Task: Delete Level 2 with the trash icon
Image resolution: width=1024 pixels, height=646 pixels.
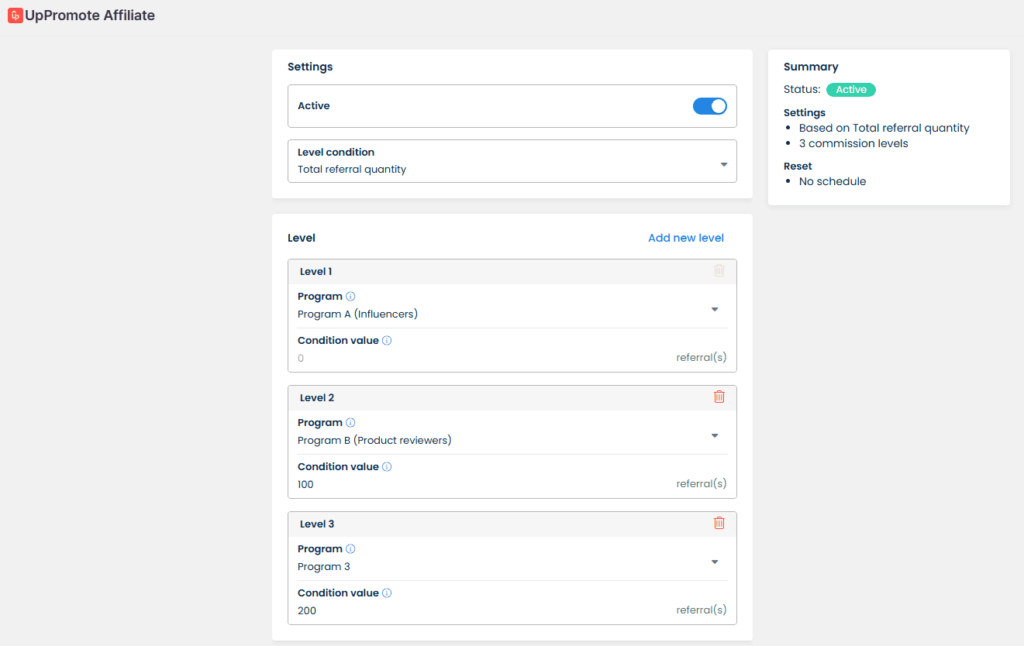Action: click(718, 397)
